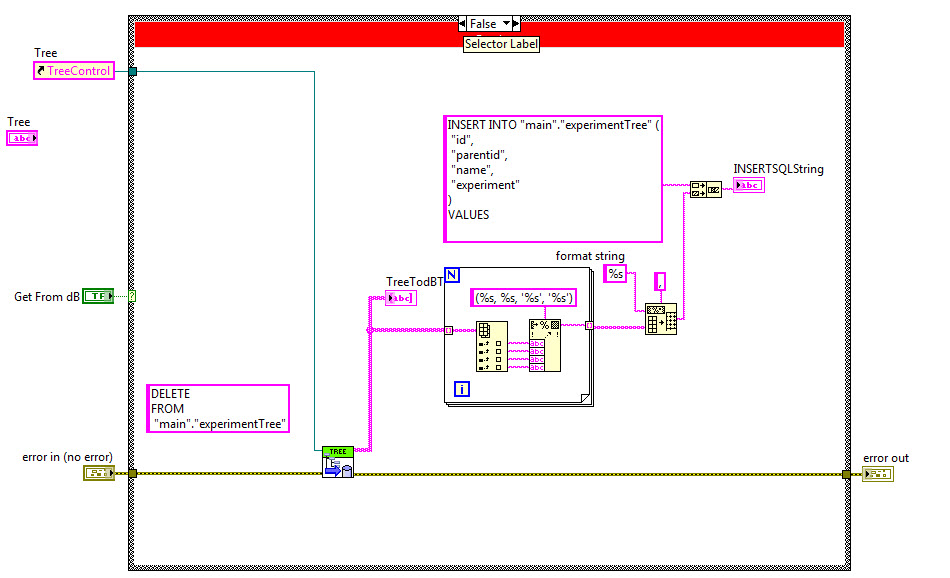This screenshot has height=578, width=950.
Task: Click the TREE subVI node
Action: 337,462
